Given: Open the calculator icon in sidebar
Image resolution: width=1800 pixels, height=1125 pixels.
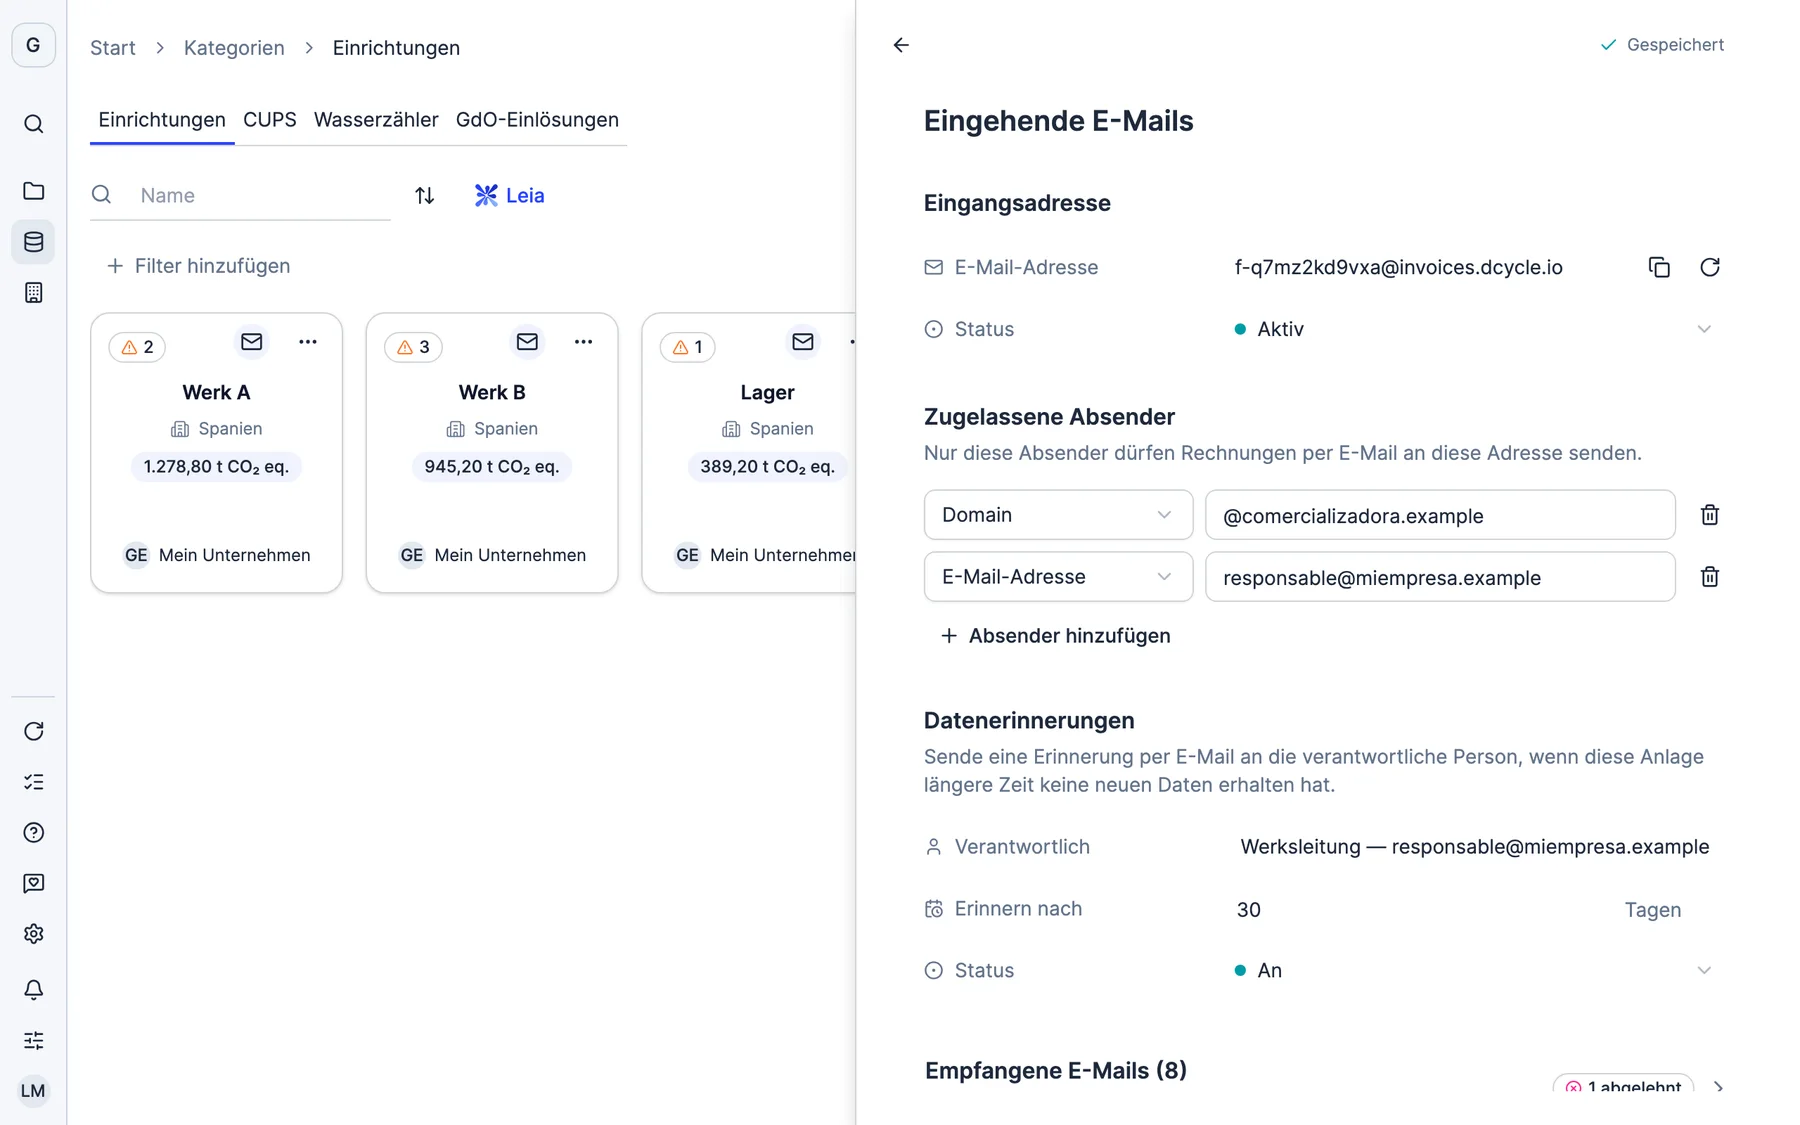Looking at the screenshot, I should 33,293.
